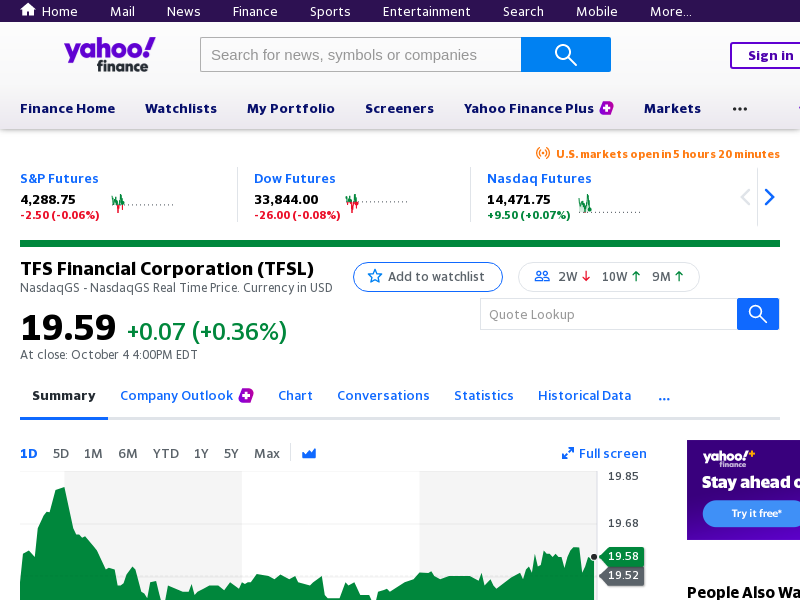Click the News link in top bar

point(183,11)
